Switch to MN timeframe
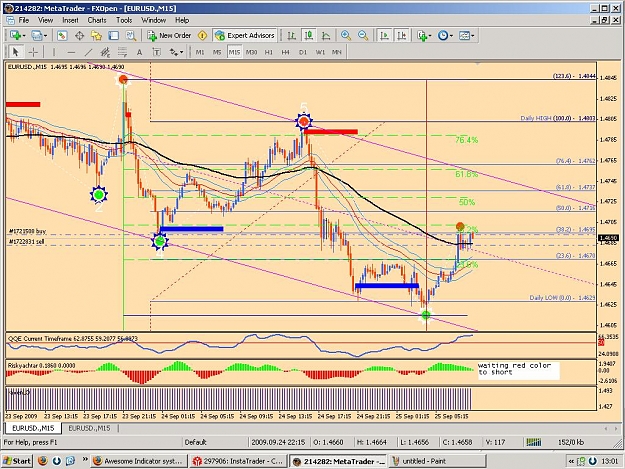 tap(336, 52)
